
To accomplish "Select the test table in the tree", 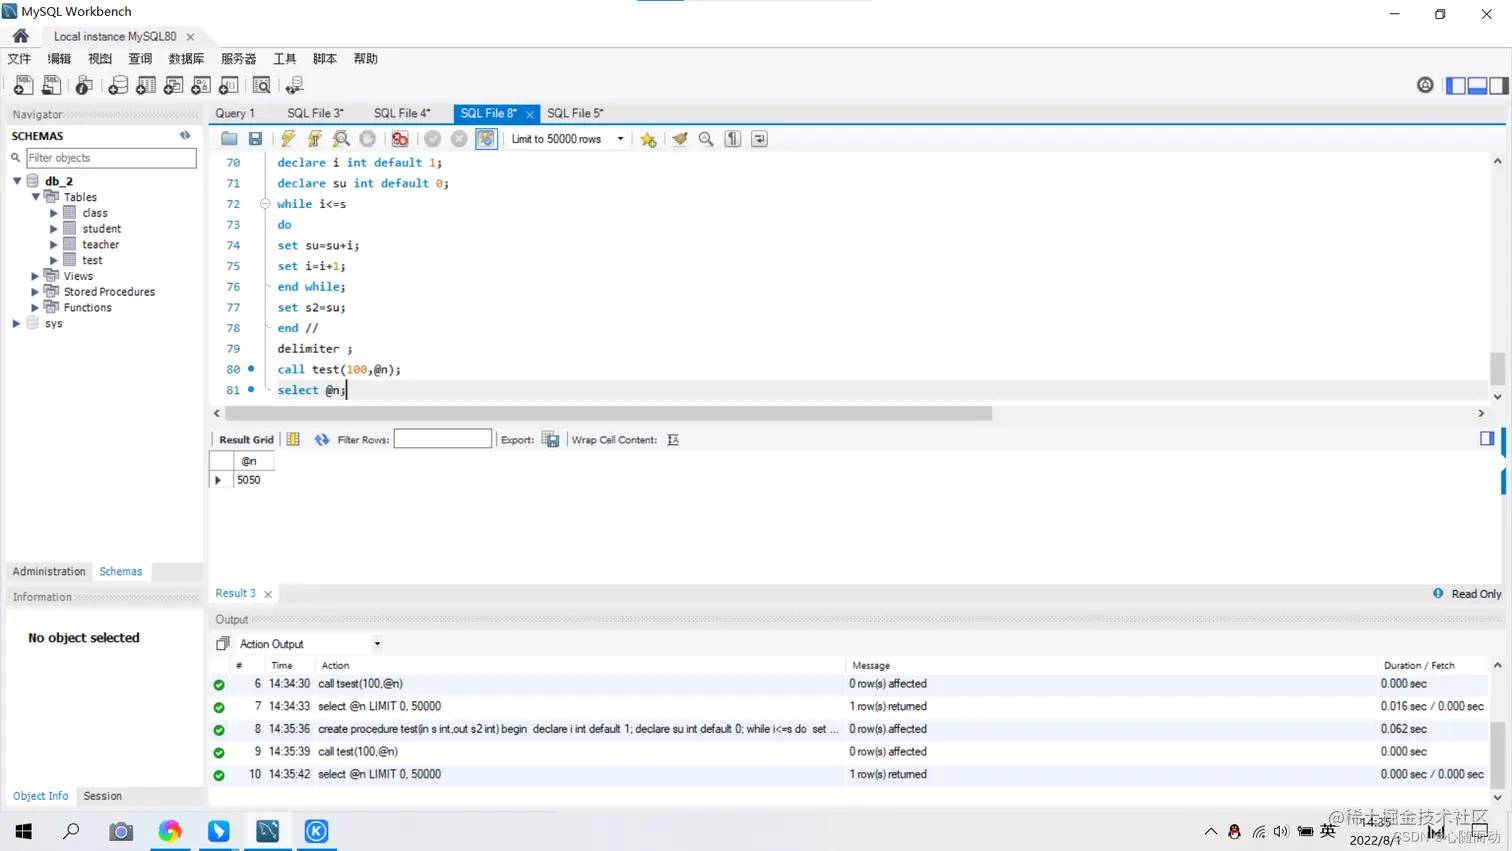I will [x=92, y=261].
